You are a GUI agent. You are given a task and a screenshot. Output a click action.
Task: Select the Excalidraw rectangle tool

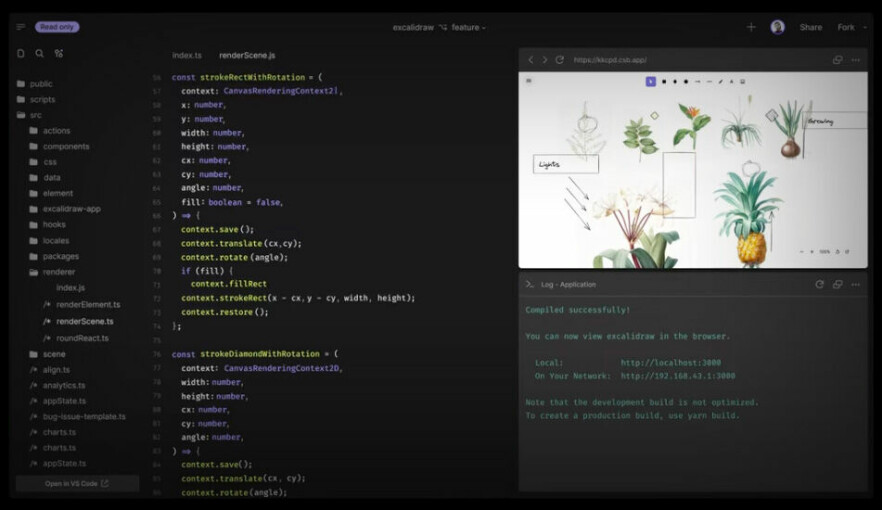664,82
